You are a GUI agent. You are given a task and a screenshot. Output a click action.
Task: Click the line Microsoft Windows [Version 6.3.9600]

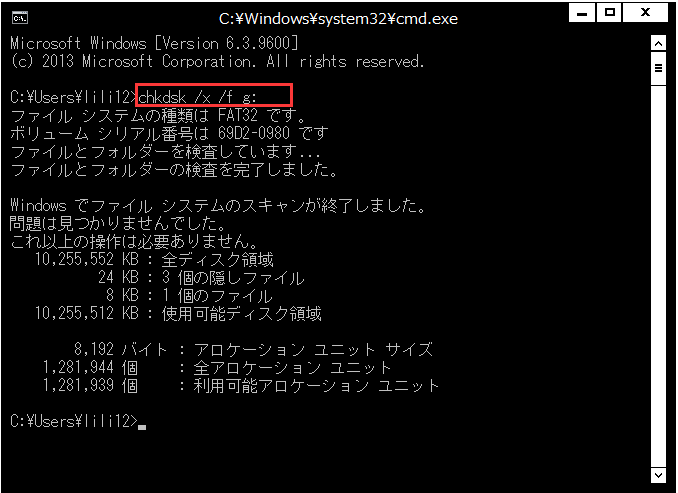154,43
